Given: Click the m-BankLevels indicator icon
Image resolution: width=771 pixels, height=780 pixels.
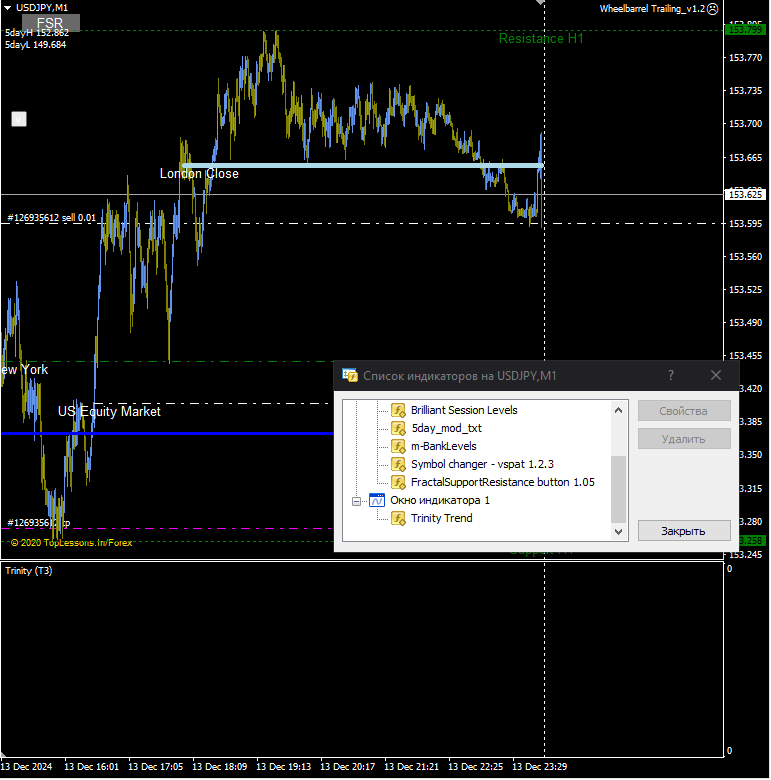Looking at the screenshot, I should tap(398, 446).
